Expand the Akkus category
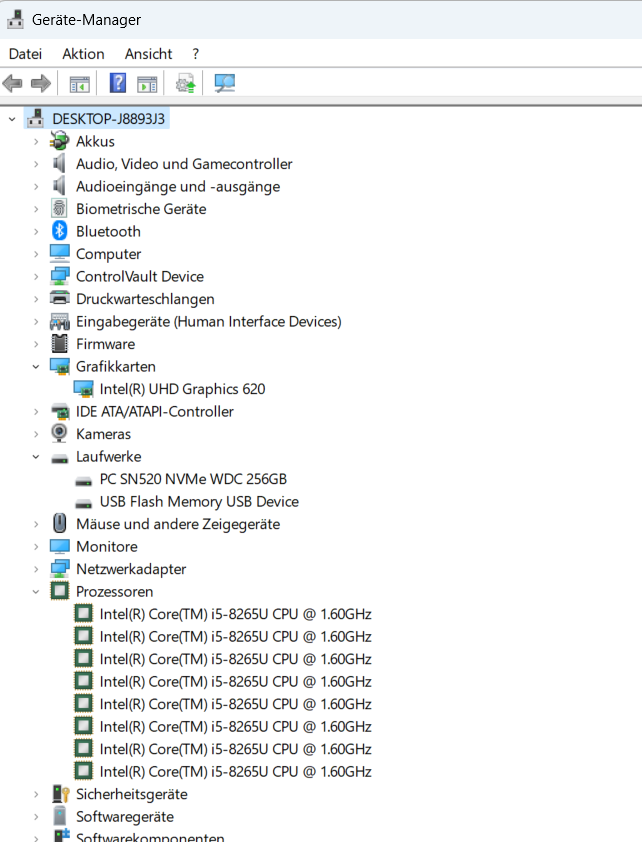Image resolution: width=642 pixels, height=842 pixels. [x=36, y=142]
